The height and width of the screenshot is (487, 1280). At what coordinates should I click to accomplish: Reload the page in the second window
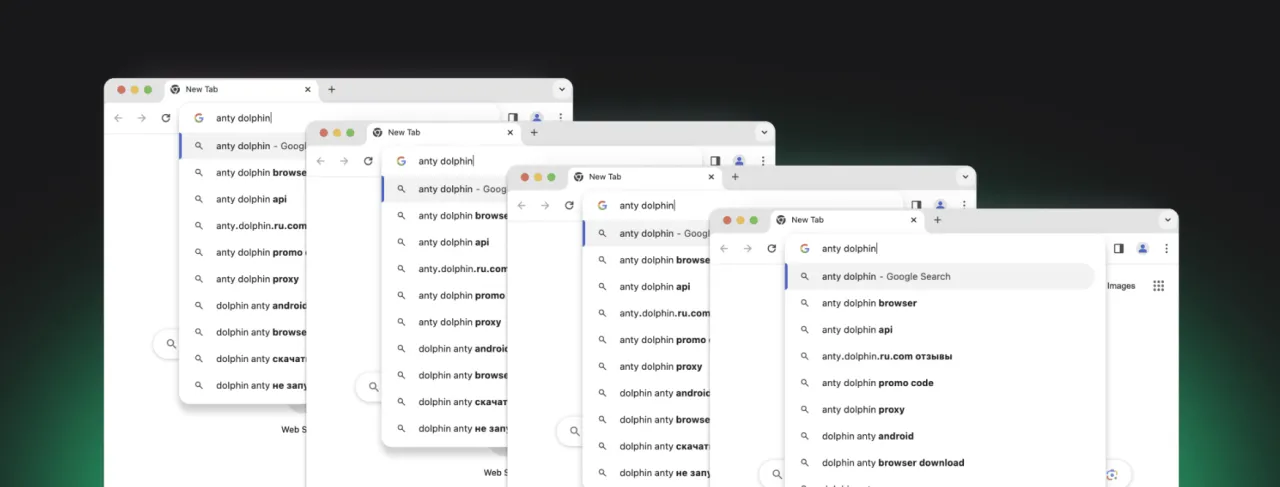click(x=368, y=161)
